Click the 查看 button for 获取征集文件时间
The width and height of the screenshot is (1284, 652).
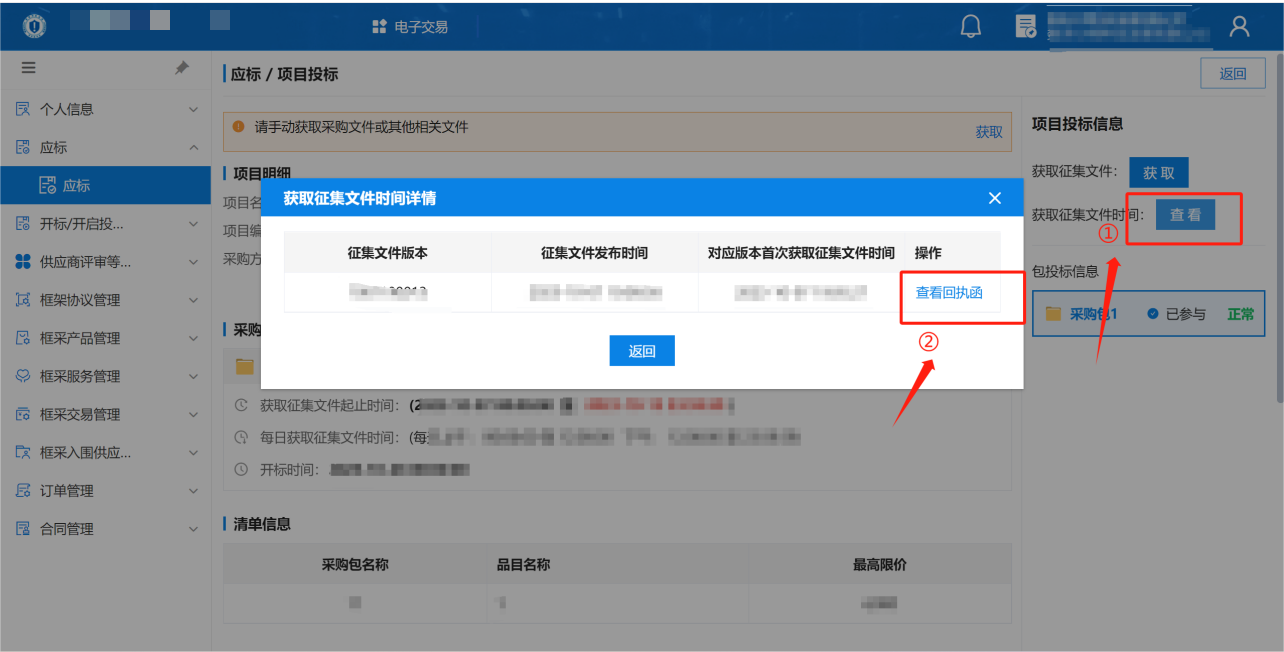(x=1186, y=214)
